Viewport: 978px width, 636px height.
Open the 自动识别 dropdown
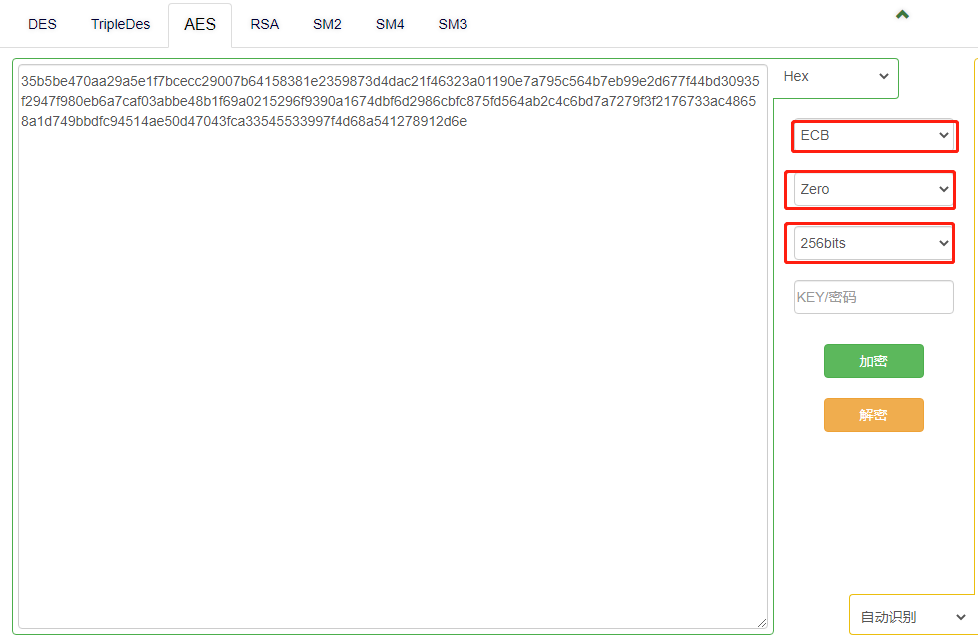point(912,617)
